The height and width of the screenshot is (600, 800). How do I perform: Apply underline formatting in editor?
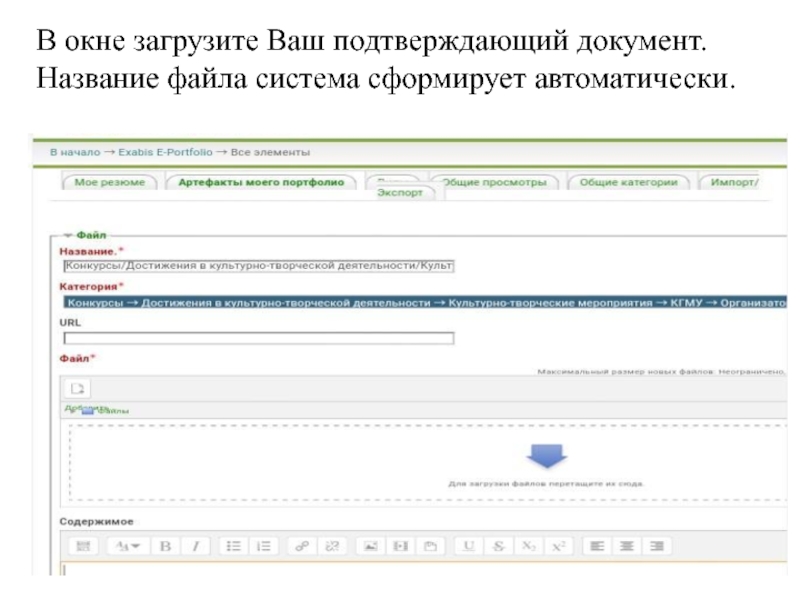coord(467,546)
